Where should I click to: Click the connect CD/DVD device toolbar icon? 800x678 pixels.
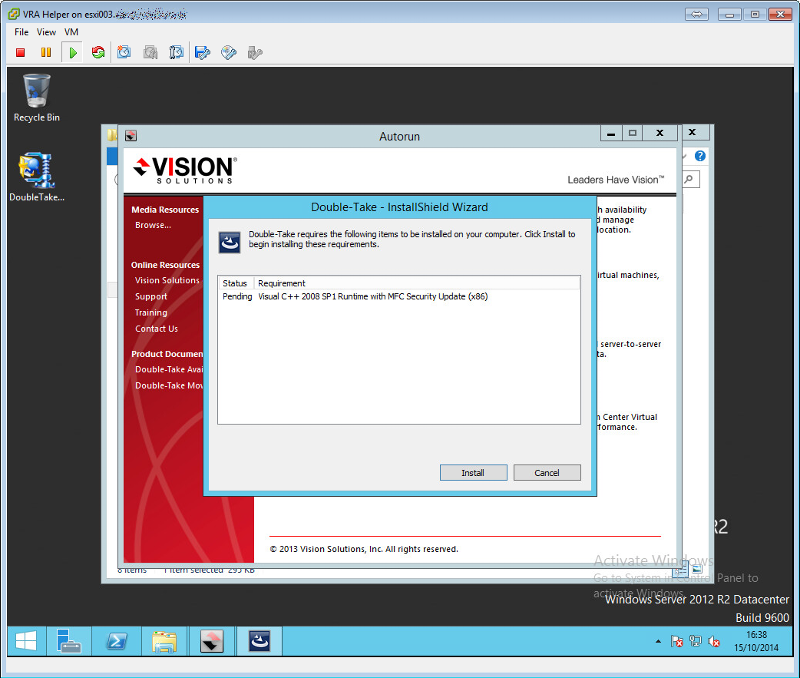229,53
